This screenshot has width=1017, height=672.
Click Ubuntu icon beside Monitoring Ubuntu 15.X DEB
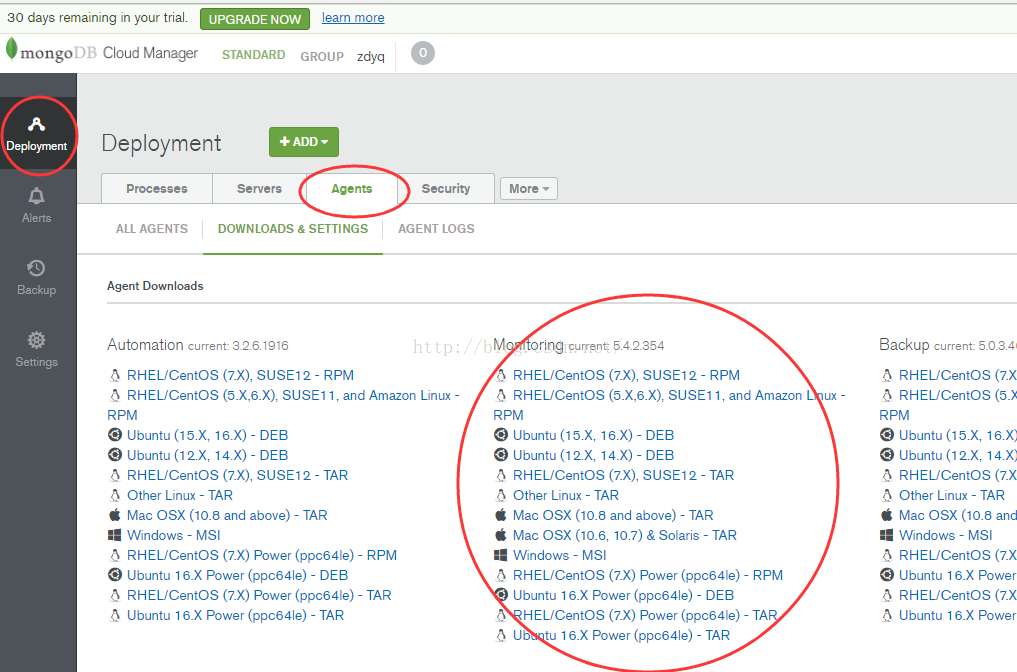point(501,435)
